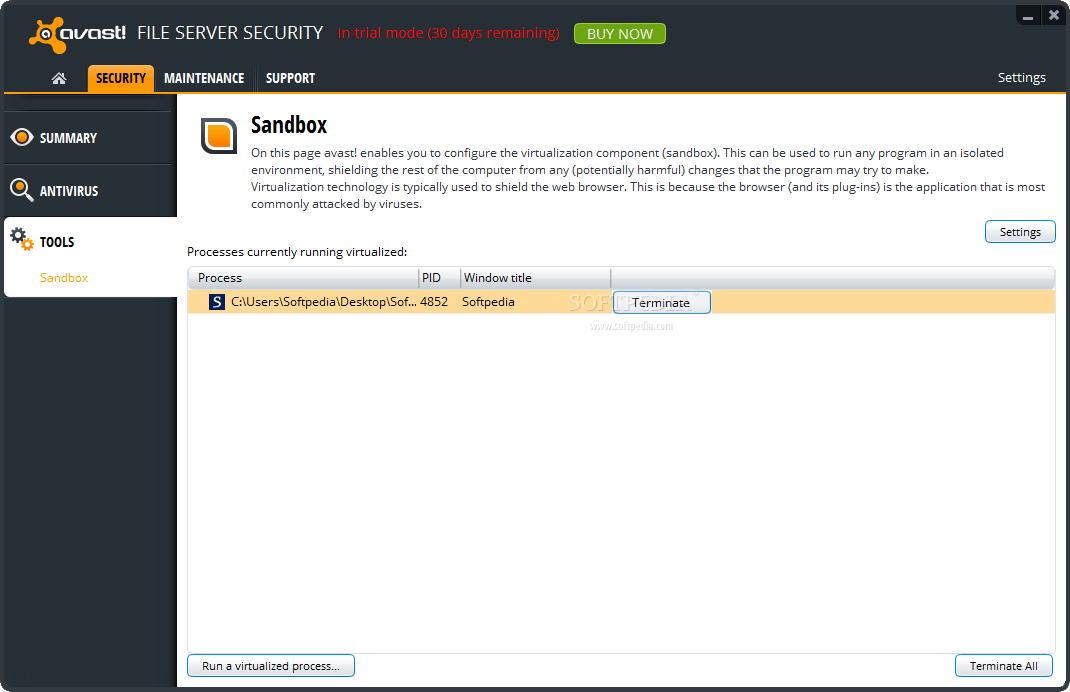Go to the Home icon tab
Viewport: 1070px width, 692px height.
[x=59, y=78]
